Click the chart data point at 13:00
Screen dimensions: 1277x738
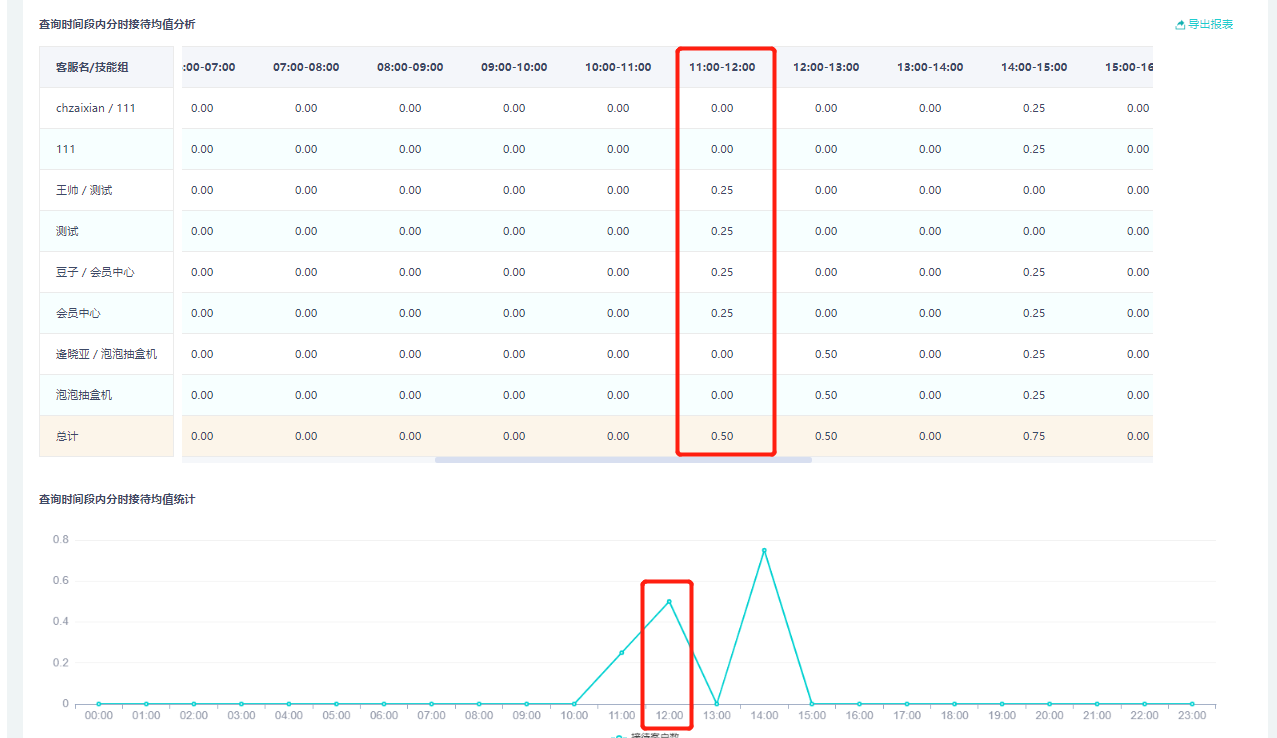[717, 704]
